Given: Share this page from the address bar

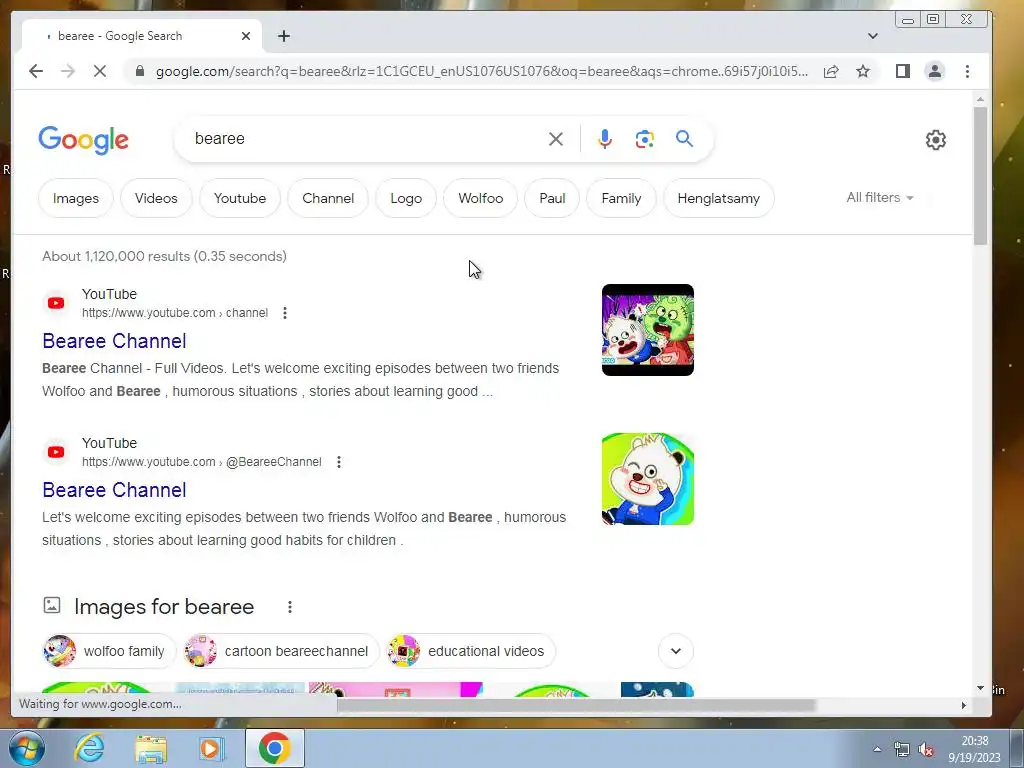Looking at the screenshot, I should coord(831,71).
